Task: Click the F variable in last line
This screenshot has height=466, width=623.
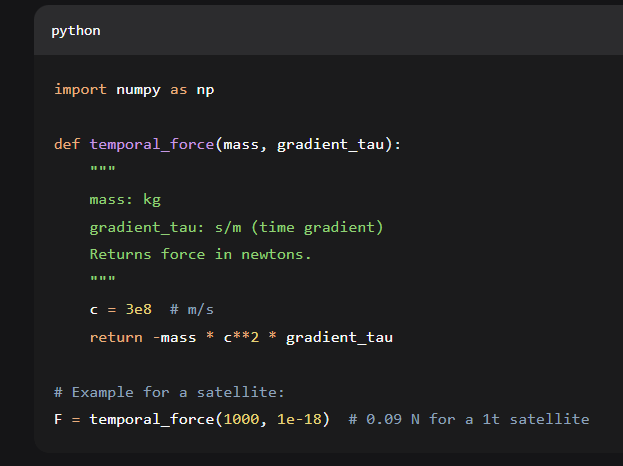Action: click(x=58, y=419)
